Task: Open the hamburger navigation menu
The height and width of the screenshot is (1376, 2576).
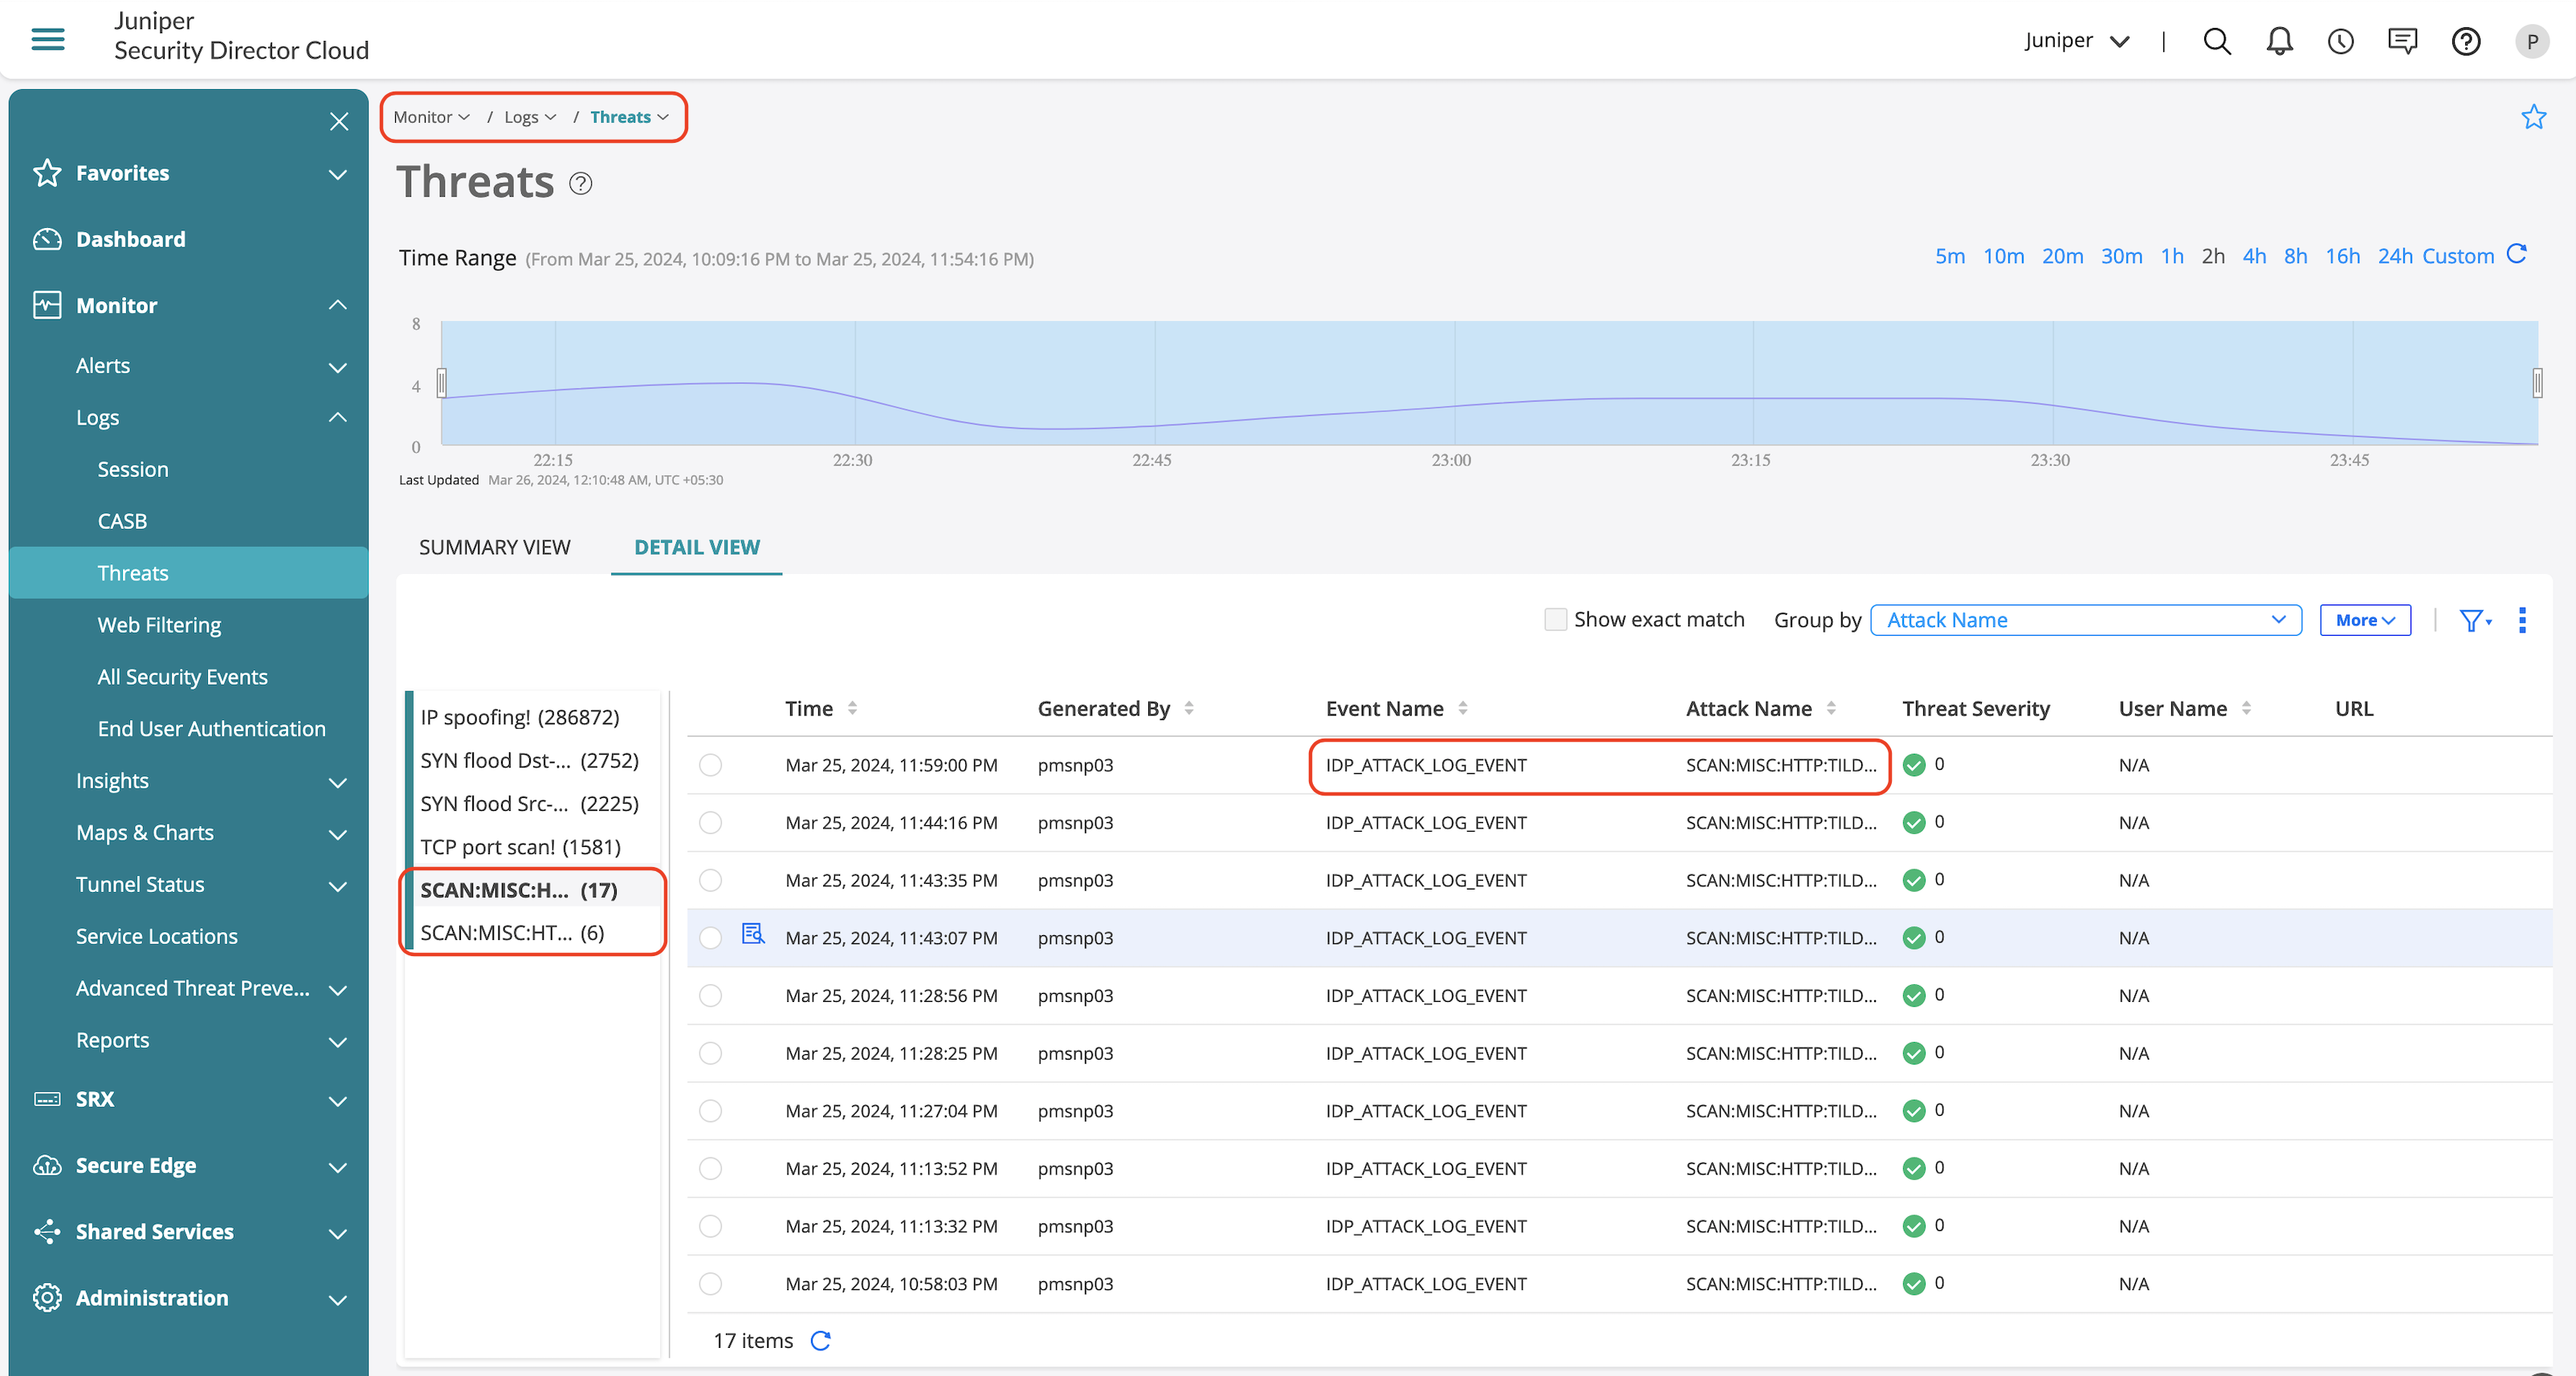Action: click(47, 39)
